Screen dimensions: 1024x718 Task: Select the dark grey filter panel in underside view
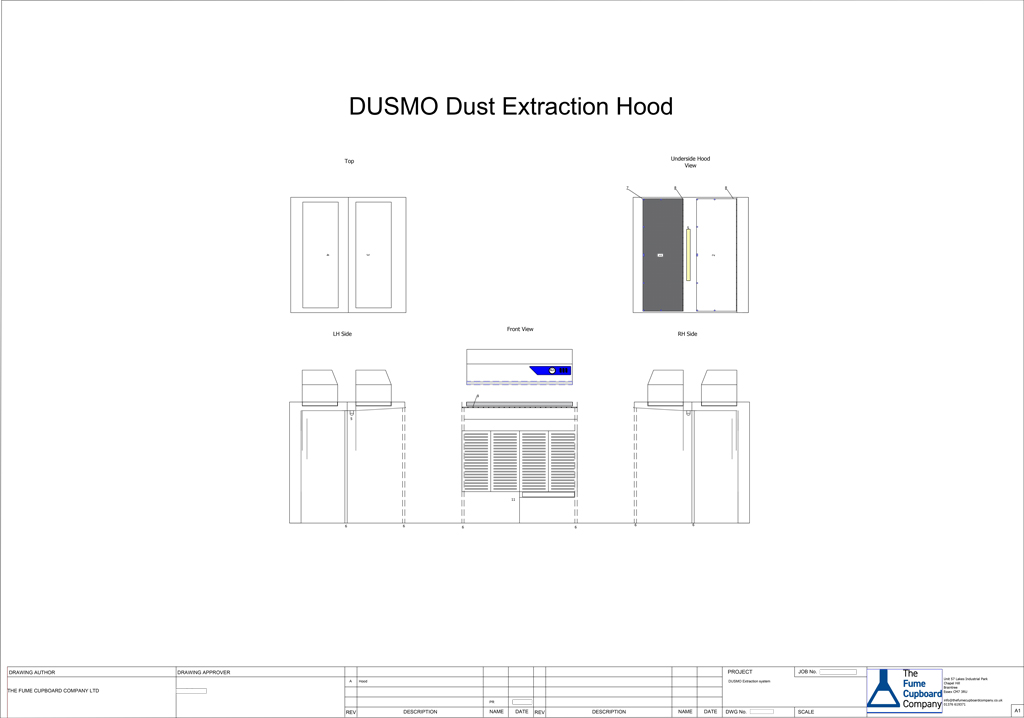coord(663,255)
